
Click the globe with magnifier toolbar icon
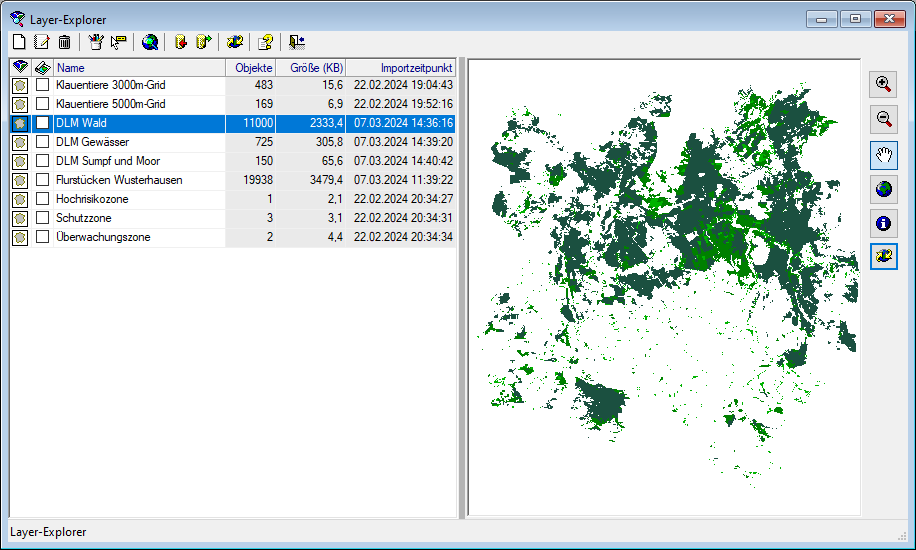(150, 42)
